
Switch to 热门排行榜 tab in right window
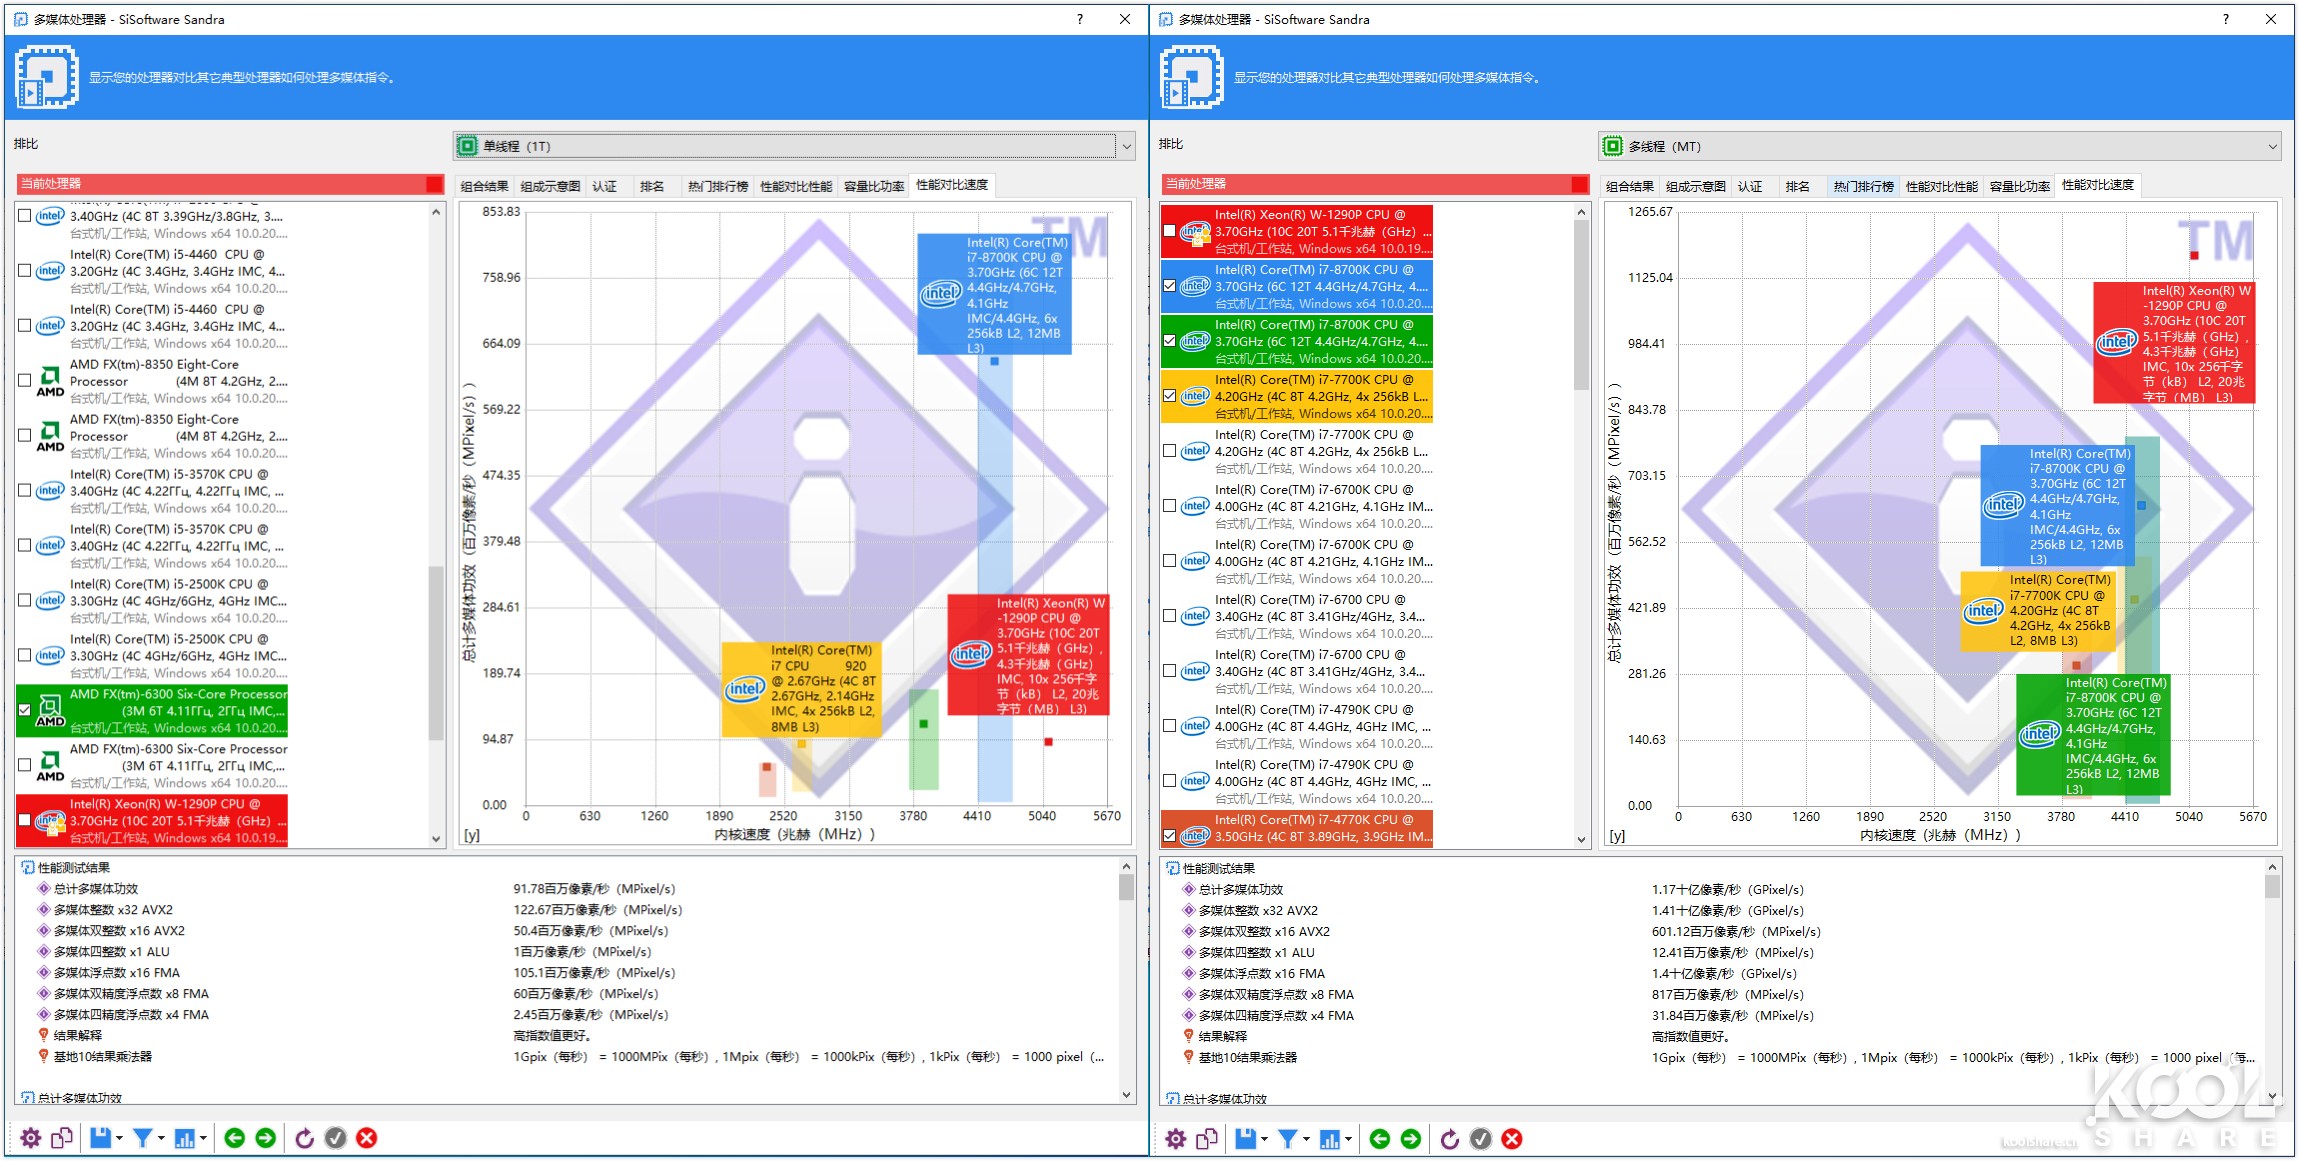pyautogui.click(x=1863, y=186)
